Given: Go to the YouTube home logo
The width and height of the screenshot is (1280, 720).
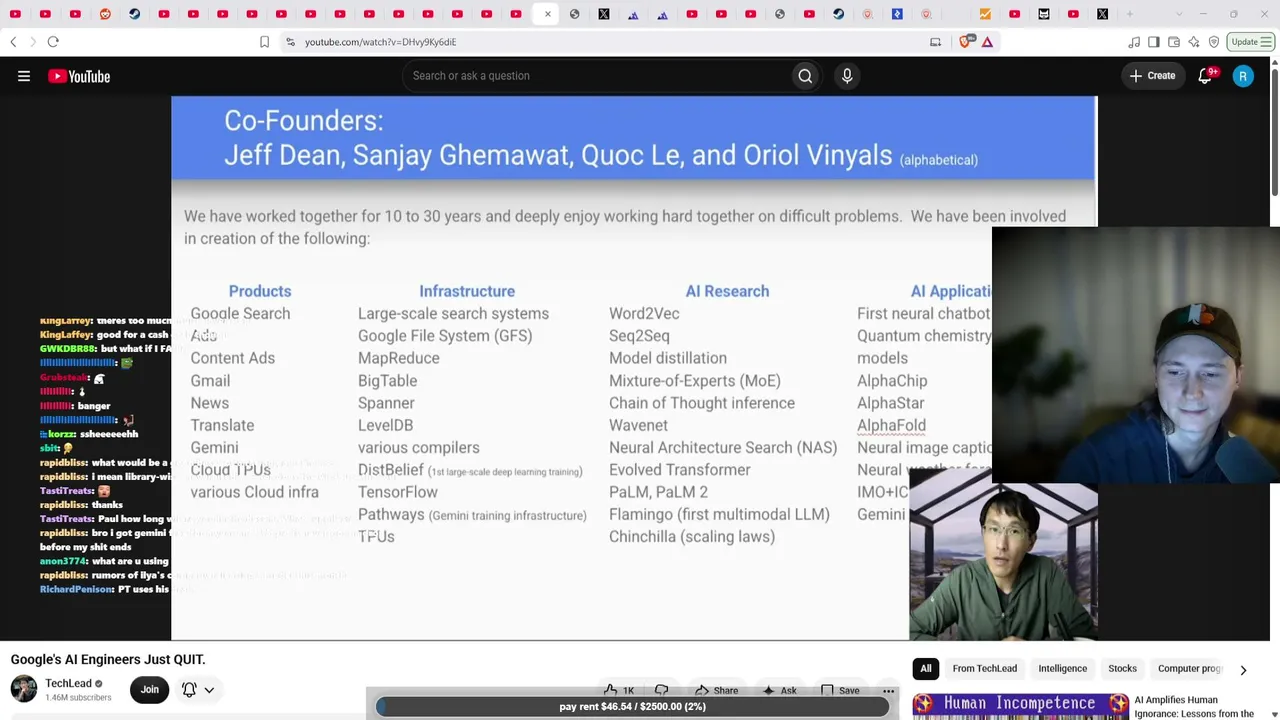Looking at the screenshot, I should [x=79, y=76].
